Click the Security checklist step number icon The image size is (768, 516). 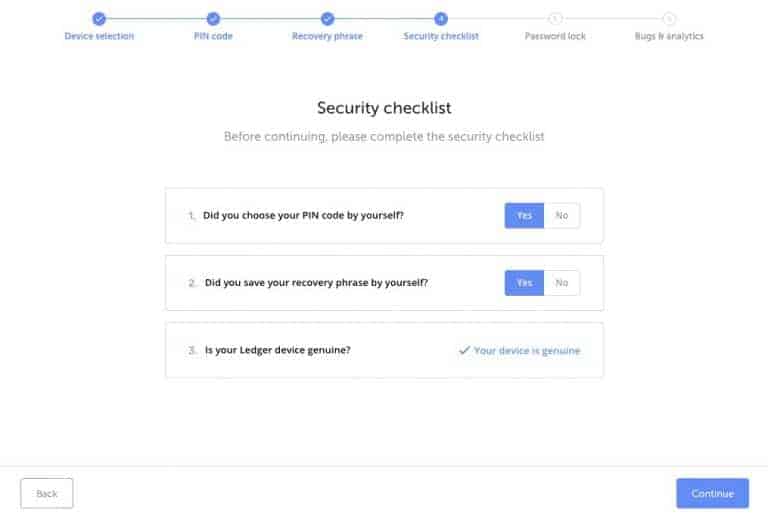tap(441, 18)
